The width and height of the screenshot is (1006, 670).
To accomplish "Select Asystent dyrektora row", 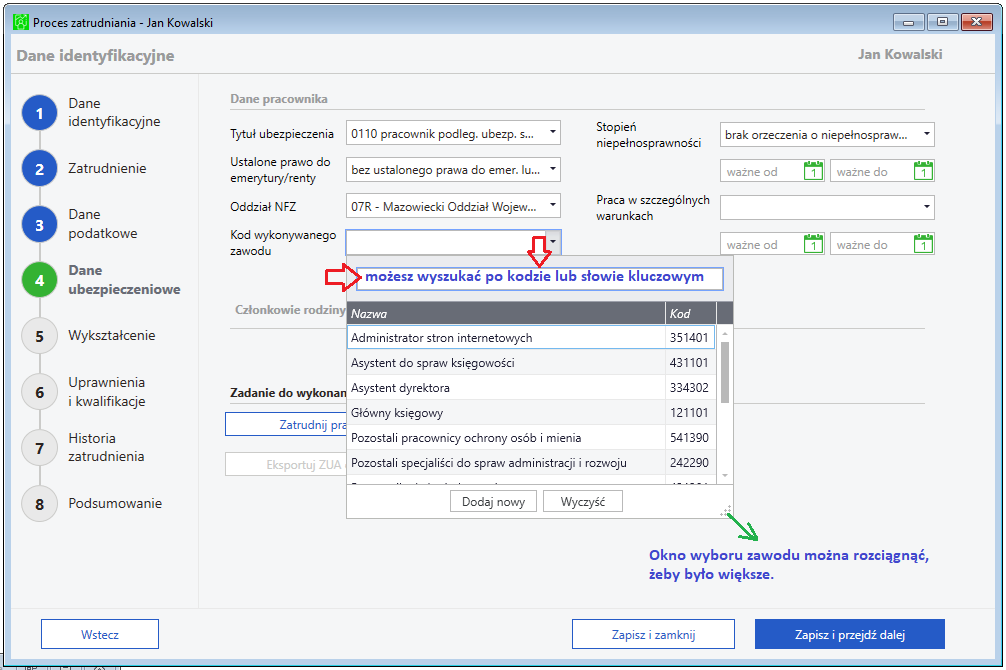I will [x=531, y=388].
